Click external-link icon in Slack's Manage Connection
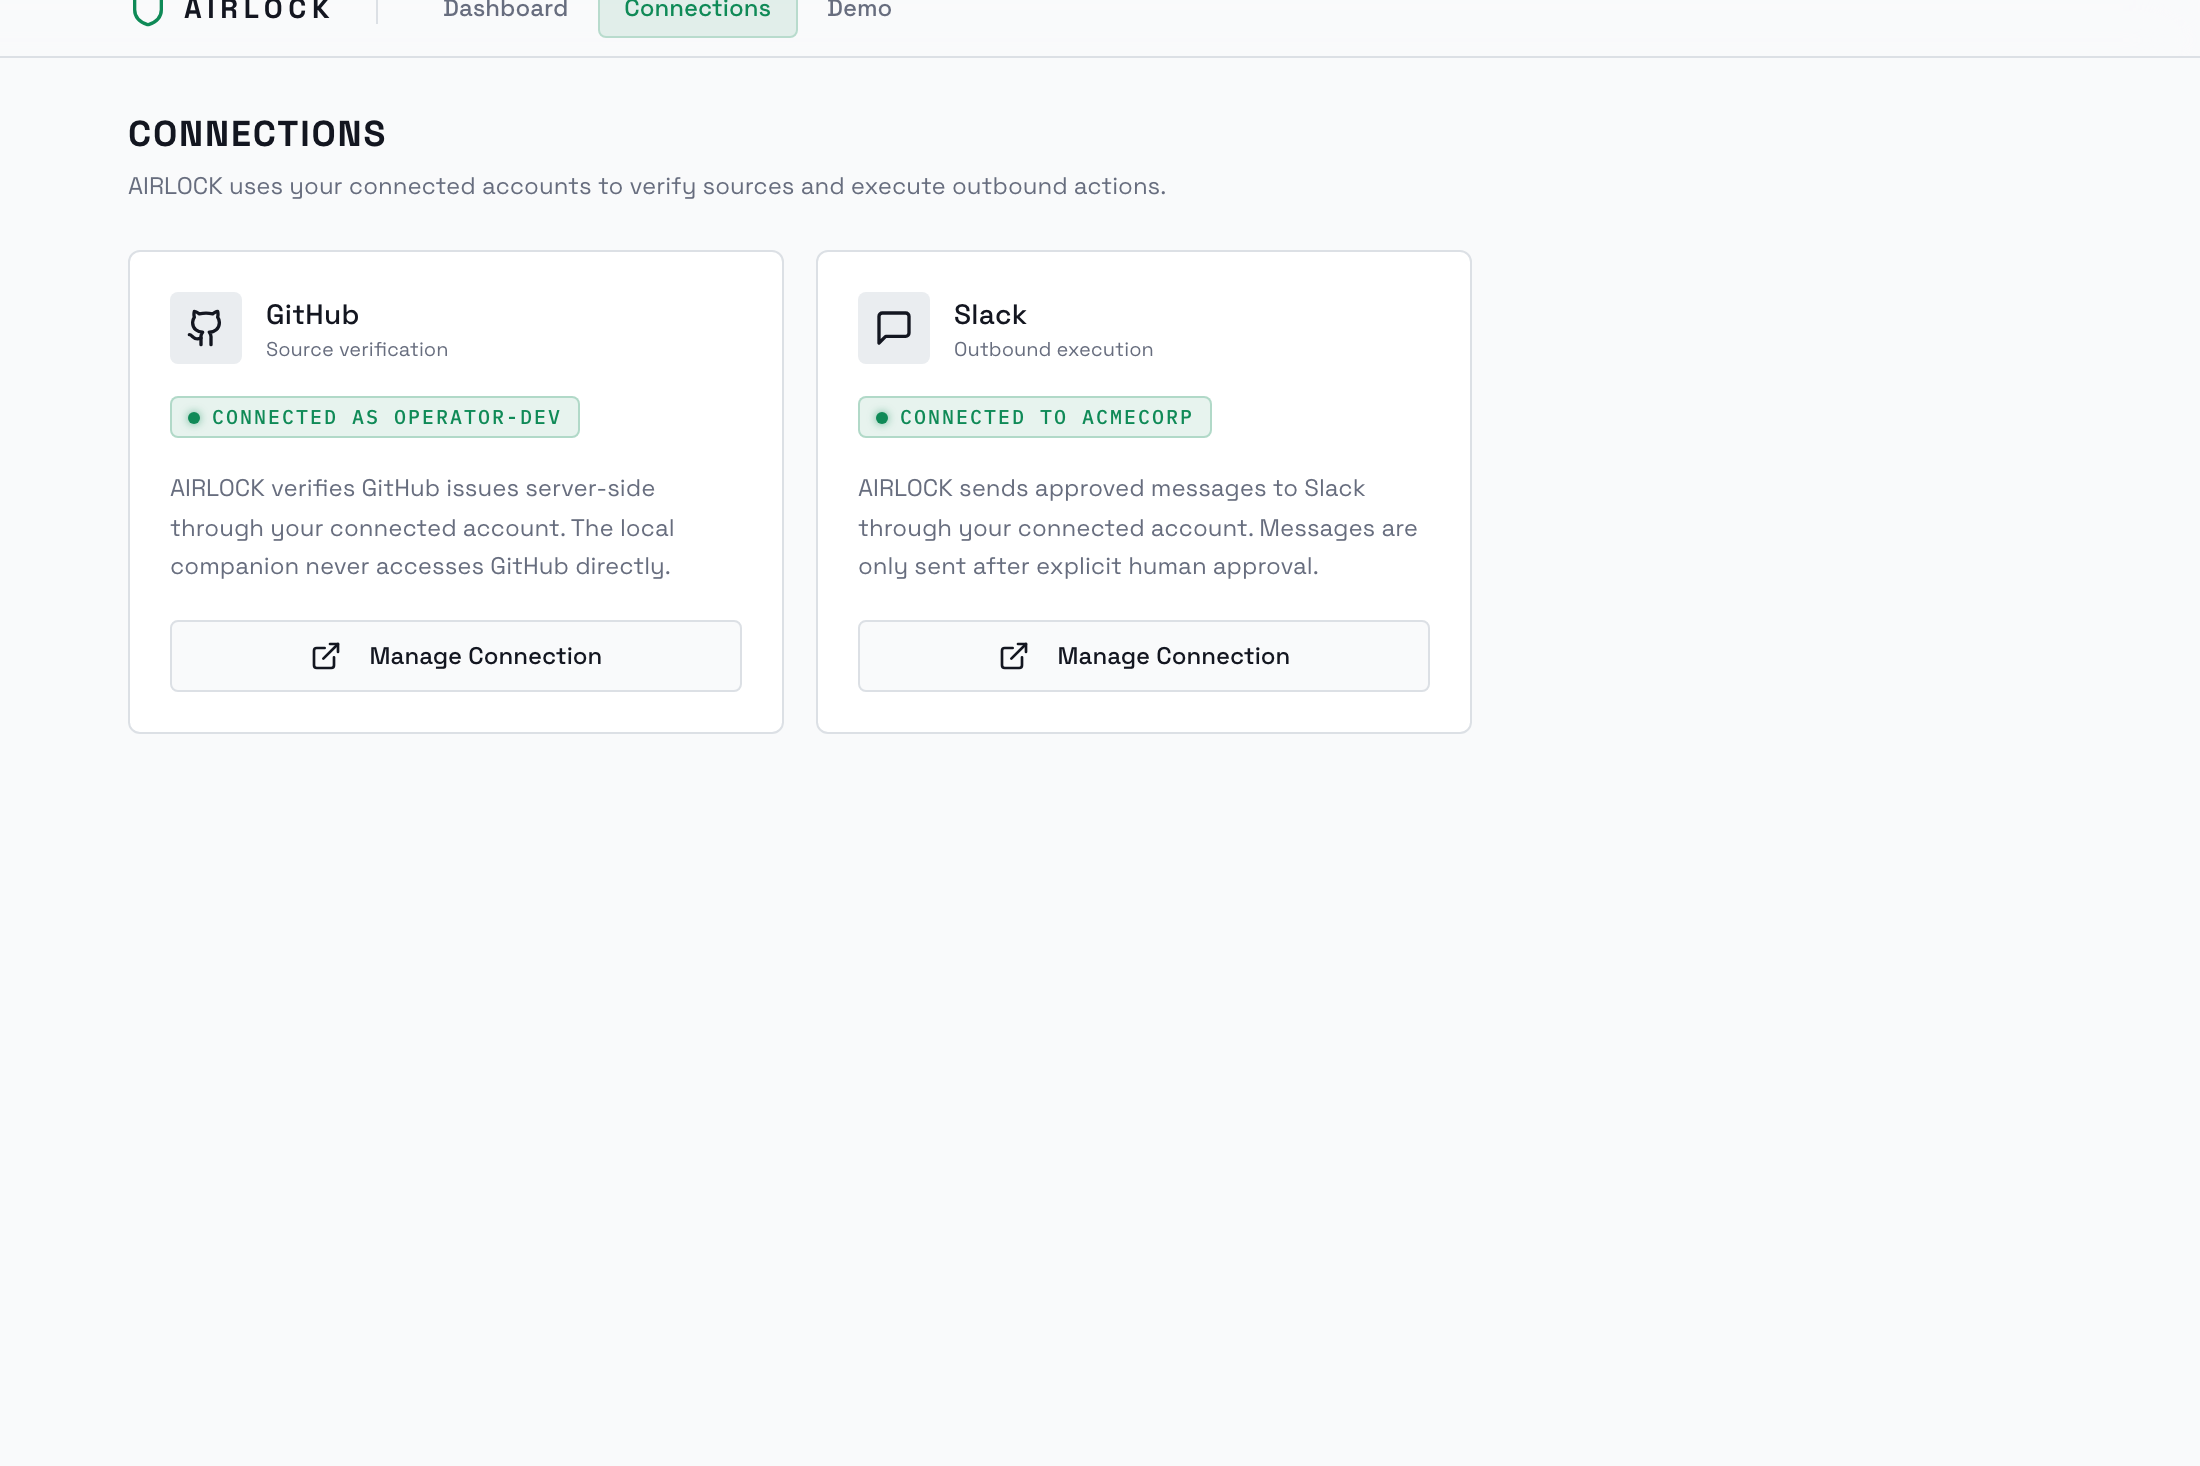This screenshot has height=1466, width=2200. [x=1014, y=656]
